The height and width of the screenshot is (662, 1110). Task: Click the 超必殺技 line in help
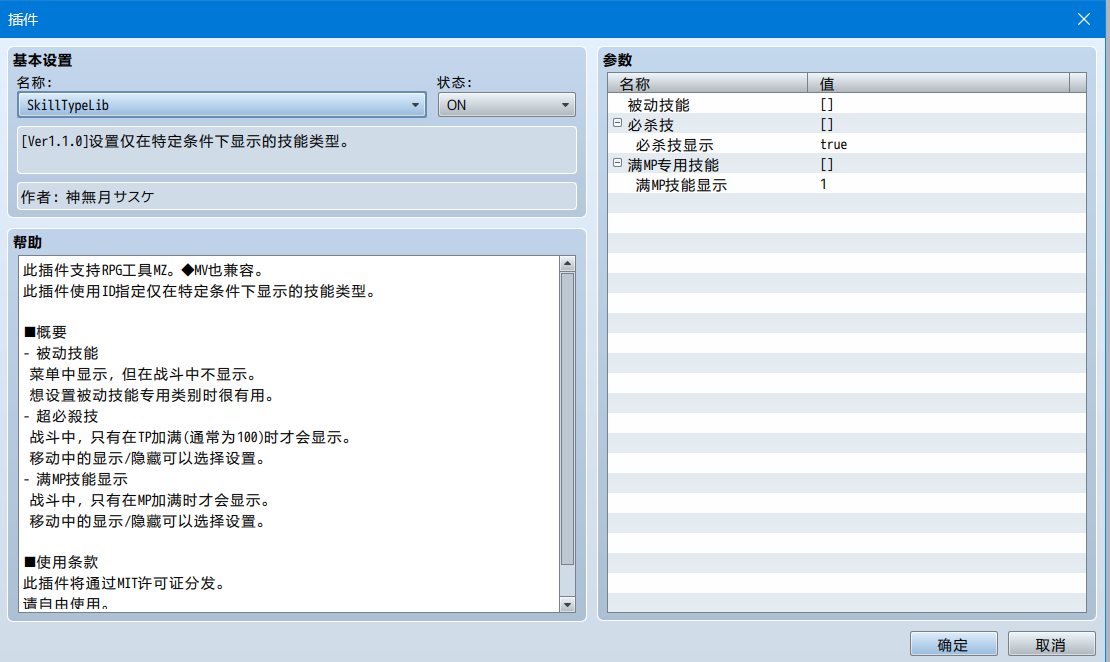[61, 416]
